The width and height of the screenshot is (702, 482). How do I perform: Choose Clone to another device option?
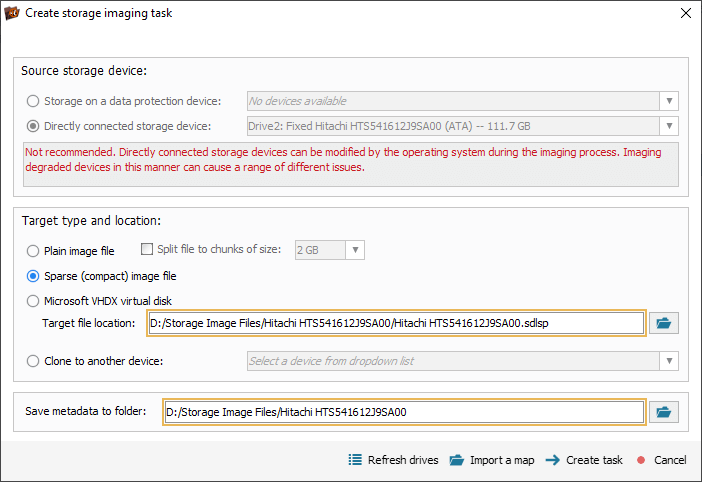point(33,361)
